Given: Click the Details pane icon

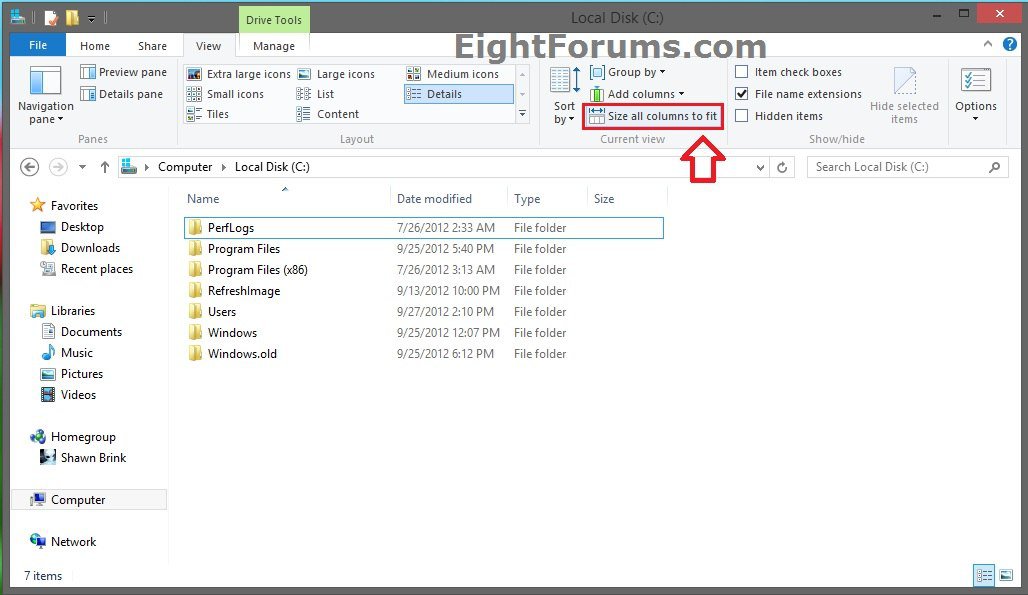Looking at the screenshot, I should pos(88,94).
